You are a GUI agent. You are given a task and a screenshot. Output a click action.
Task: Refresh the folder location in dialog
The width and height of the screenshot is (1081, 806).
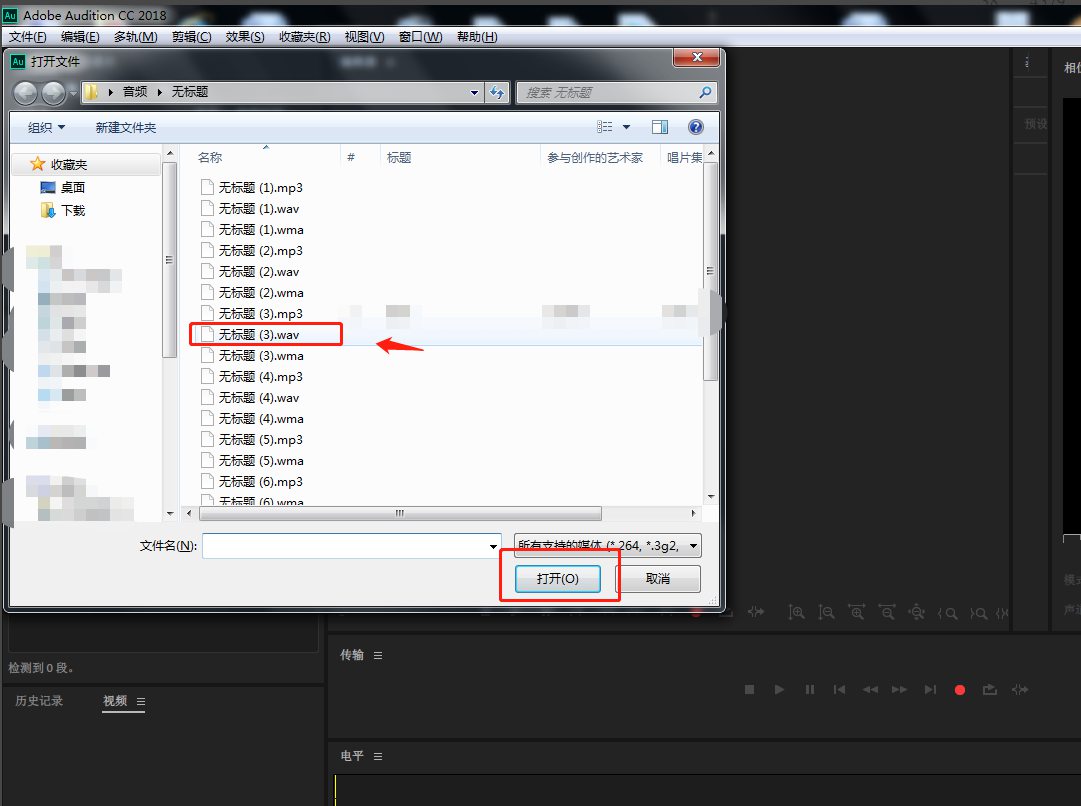pos(497,92)
